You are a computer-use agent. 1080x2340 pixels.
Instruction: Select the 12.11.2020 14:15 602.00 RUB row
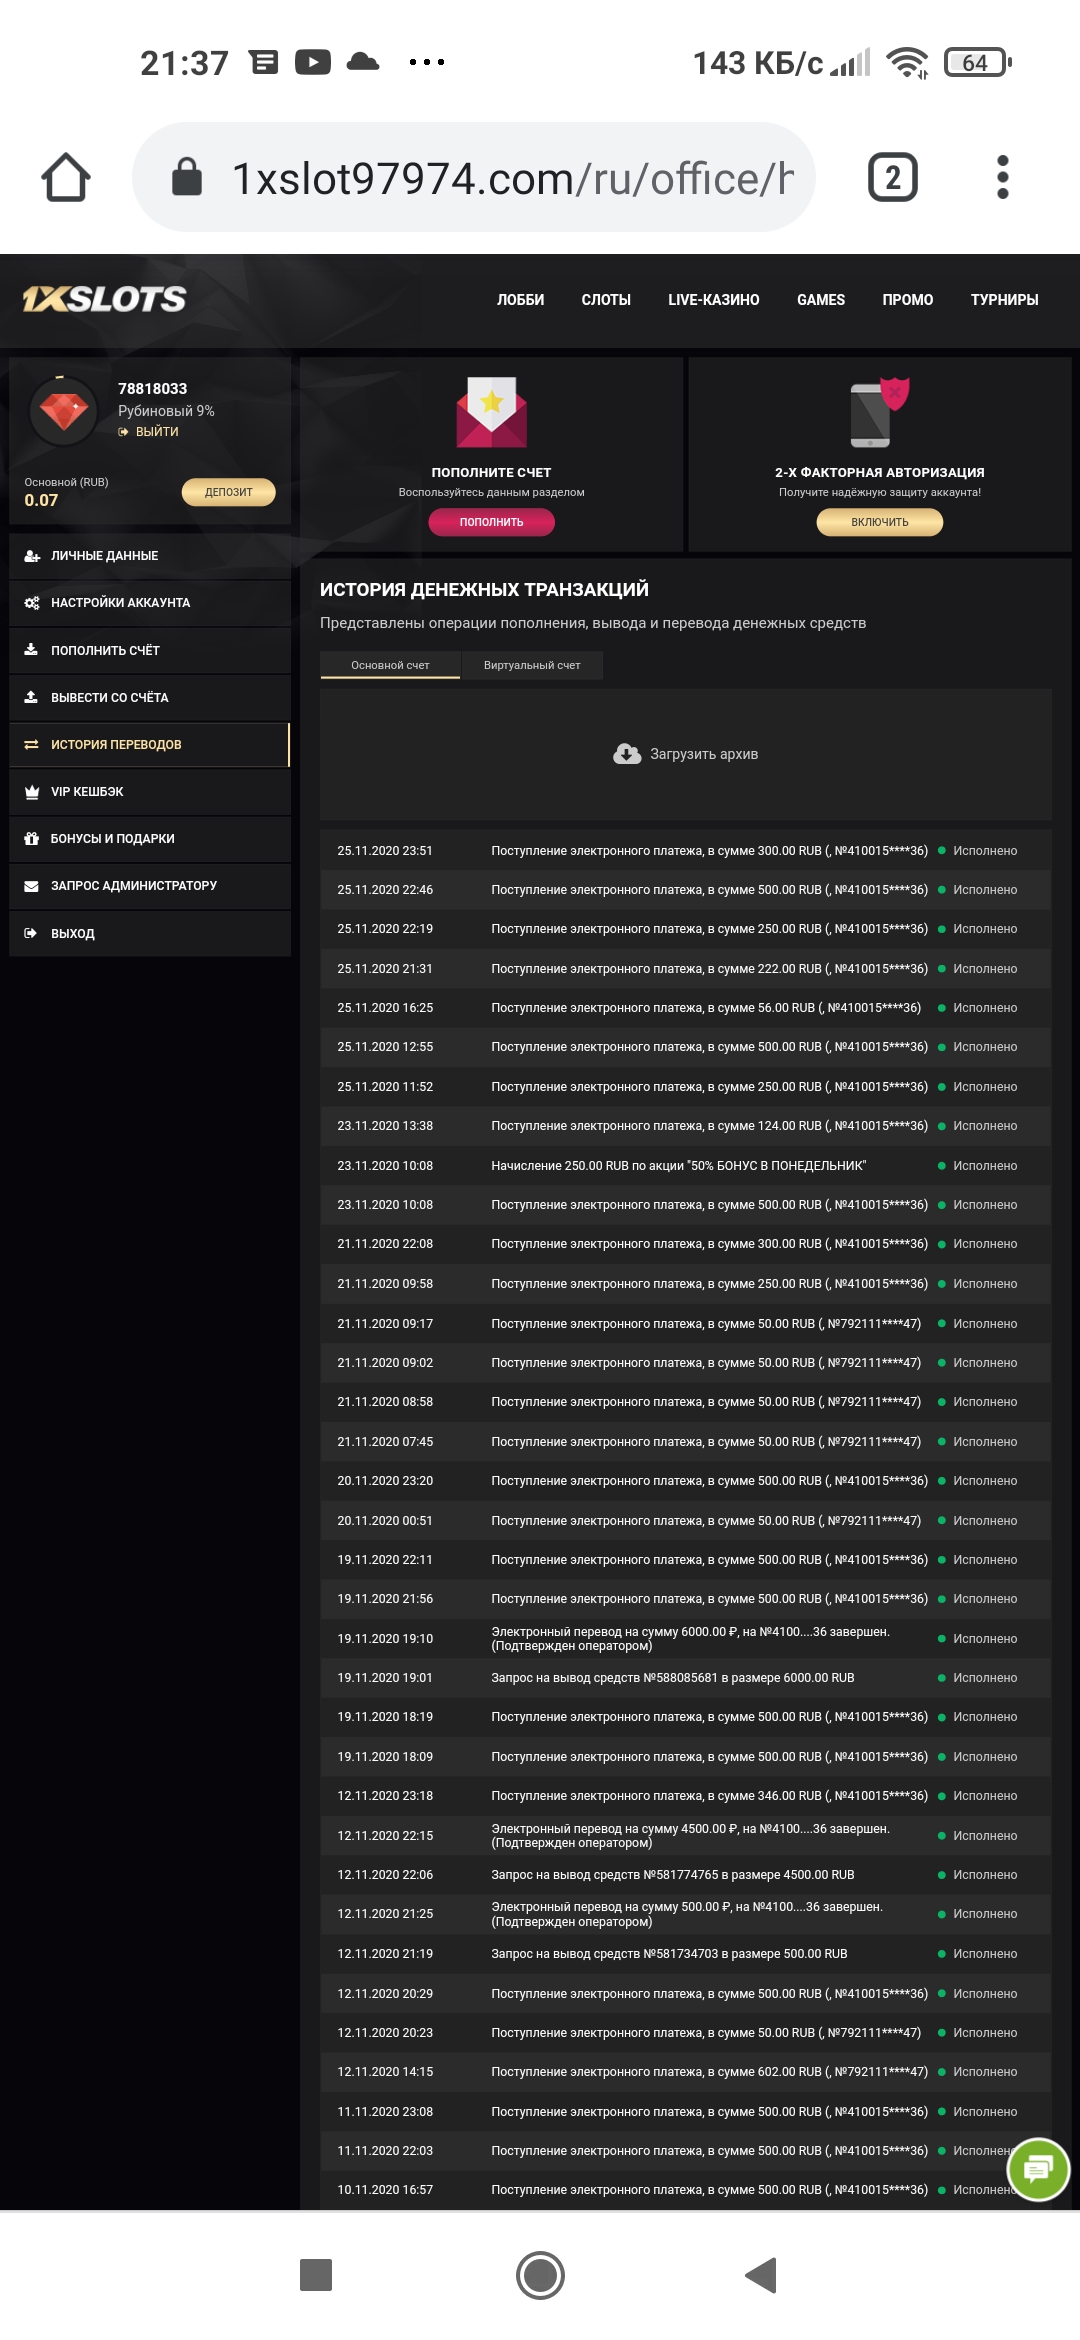pyautogui.click(x=686, y=2072)
